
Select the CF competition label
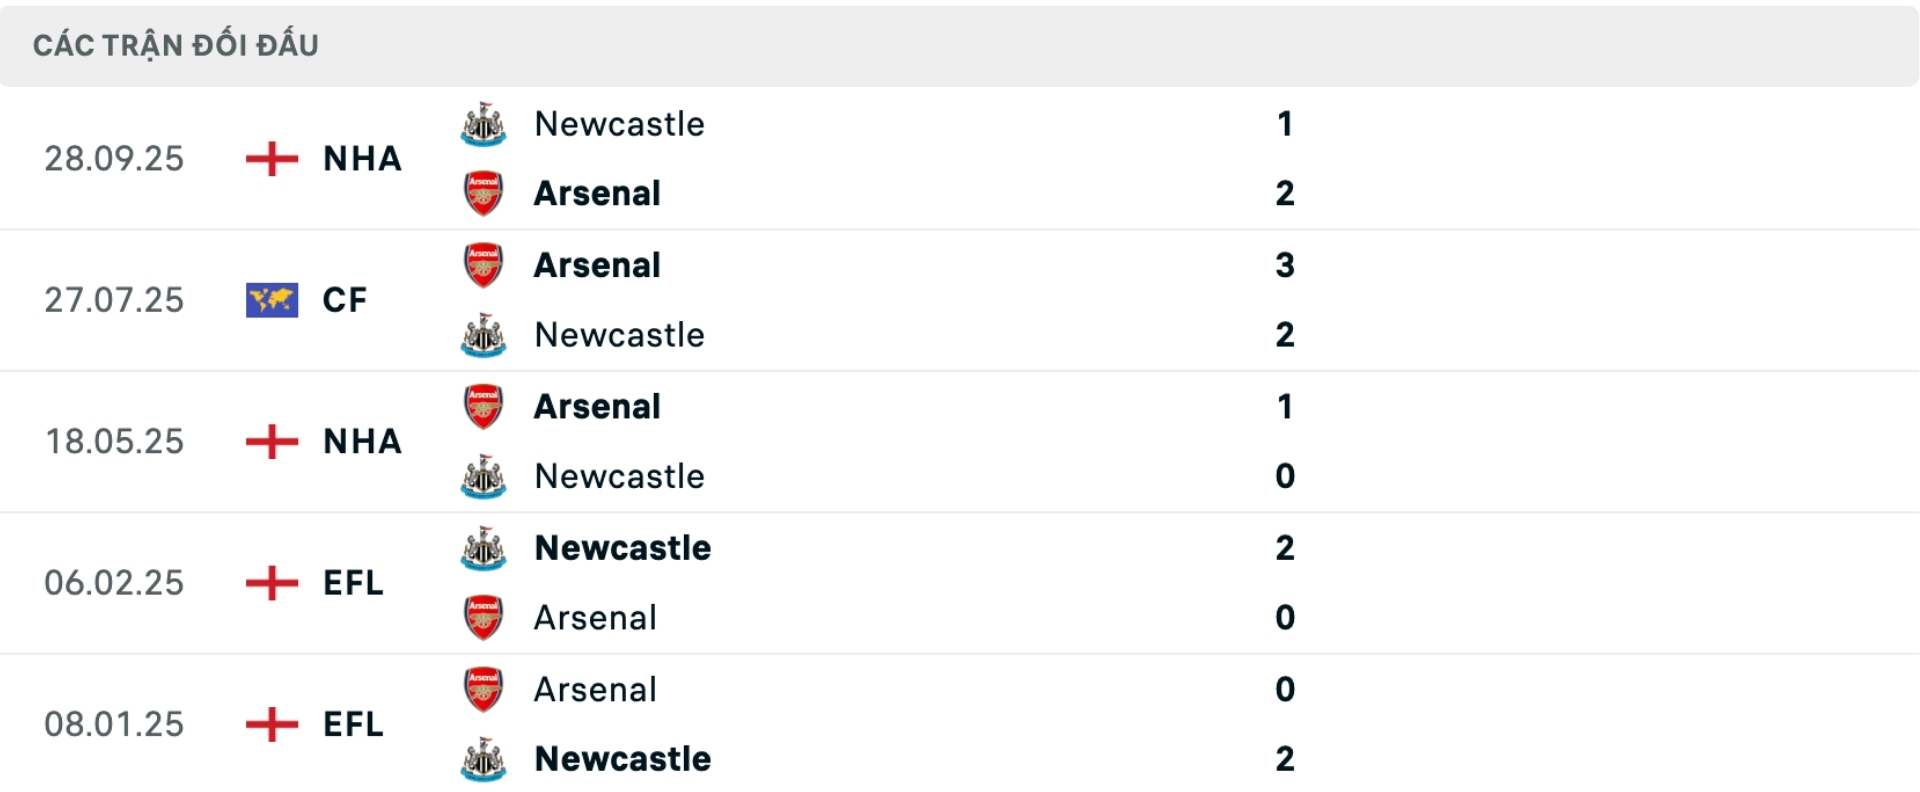[x=344, y=300]
